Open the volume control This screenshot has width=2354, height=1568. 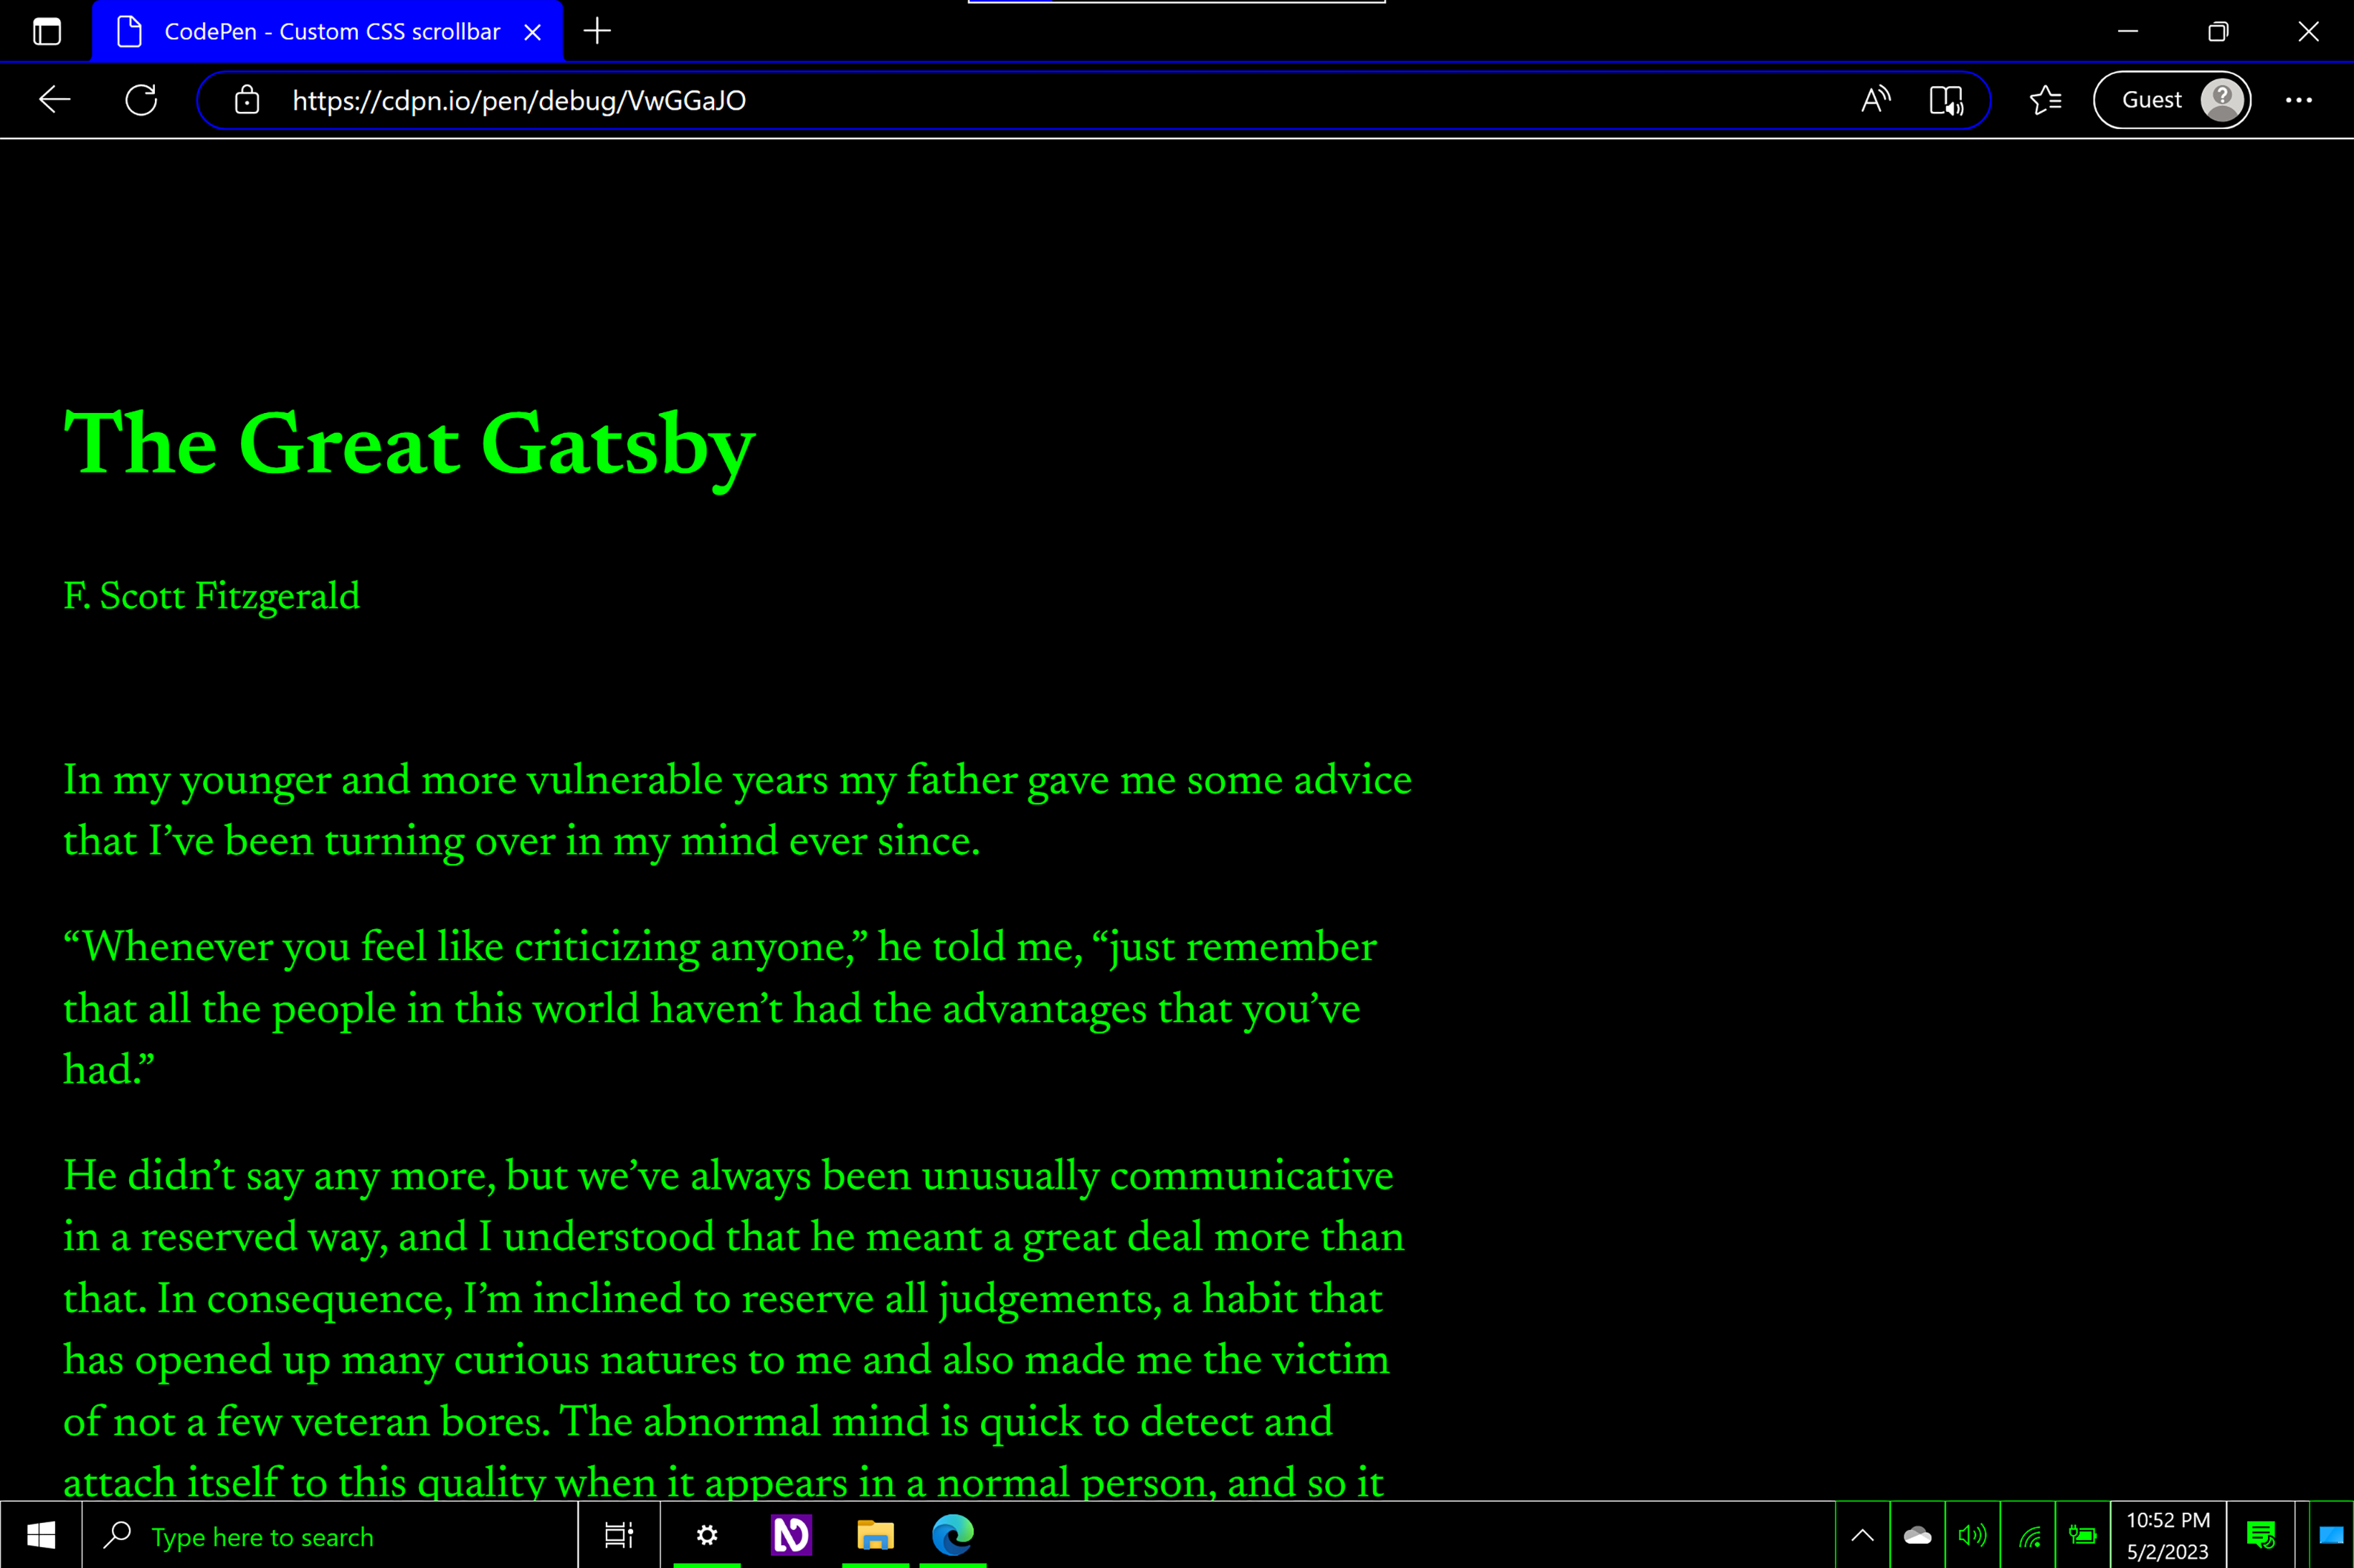pos(1972,1535)
